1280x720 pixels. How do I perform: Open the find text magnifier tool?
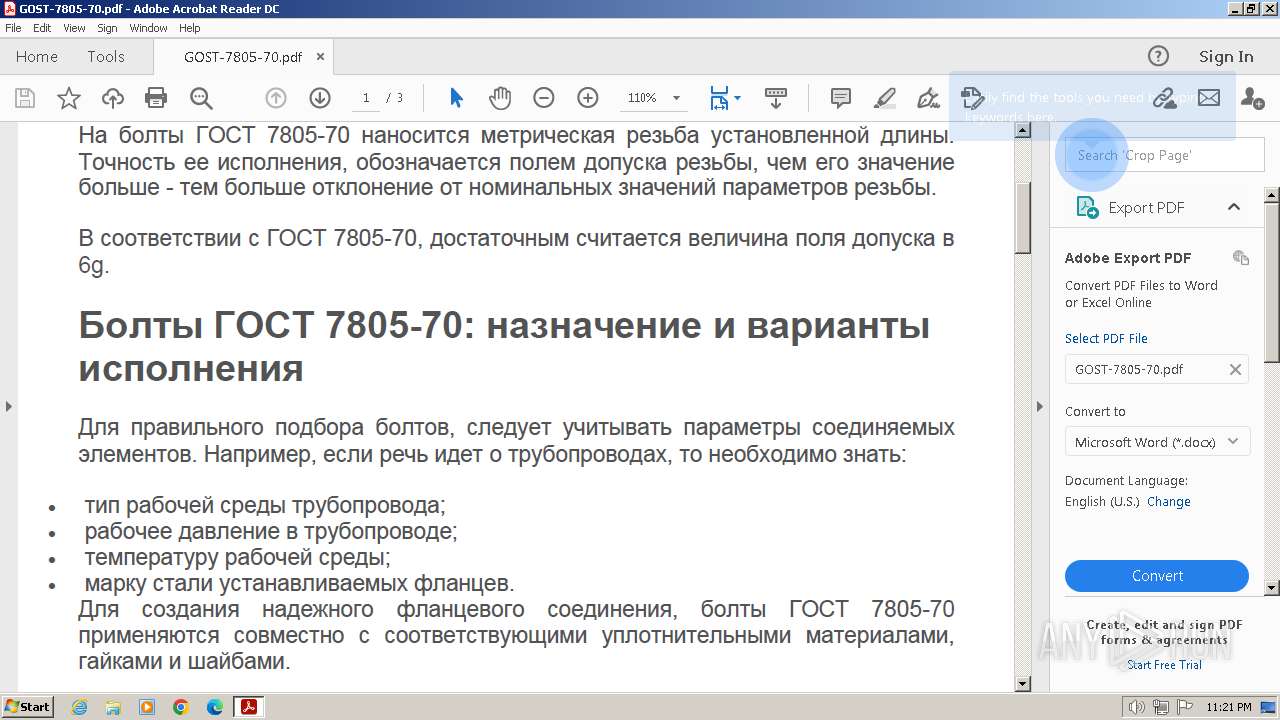tap(201, 98)
